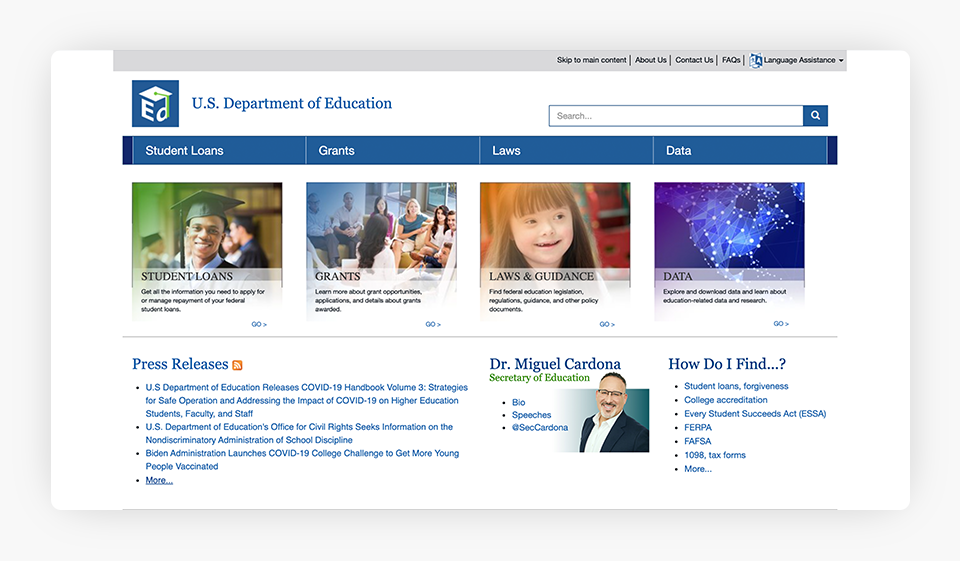The width and height of the screenshot is (960, 561).
Task: Open the Skip to main content link
Action: click(591, 60)
